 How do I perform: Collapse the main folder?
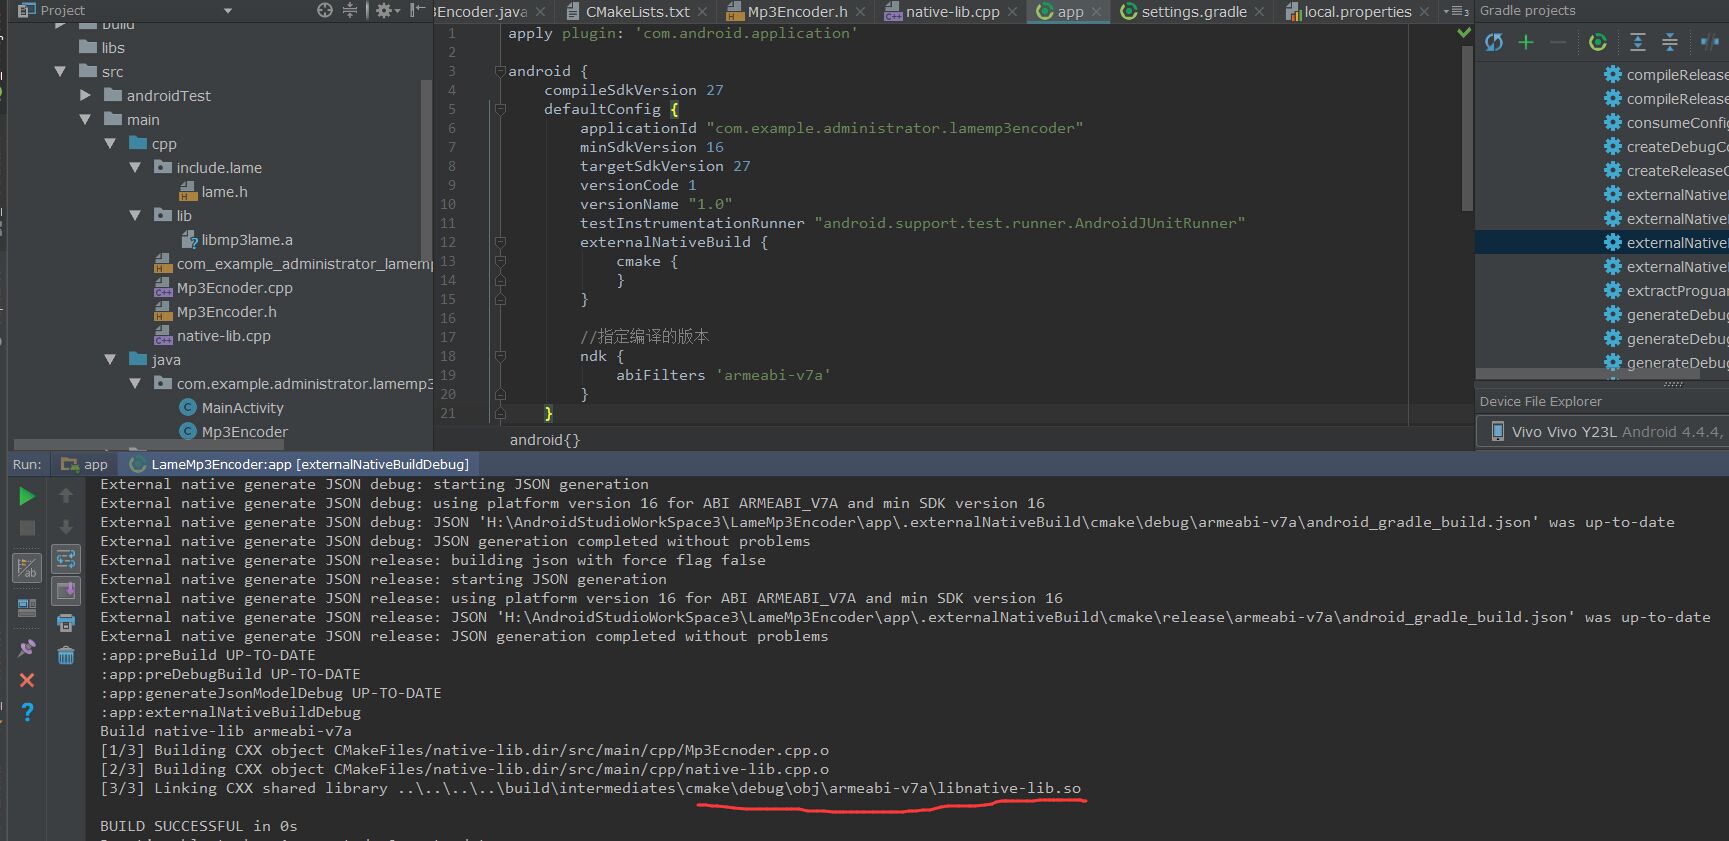pos(85,119)
